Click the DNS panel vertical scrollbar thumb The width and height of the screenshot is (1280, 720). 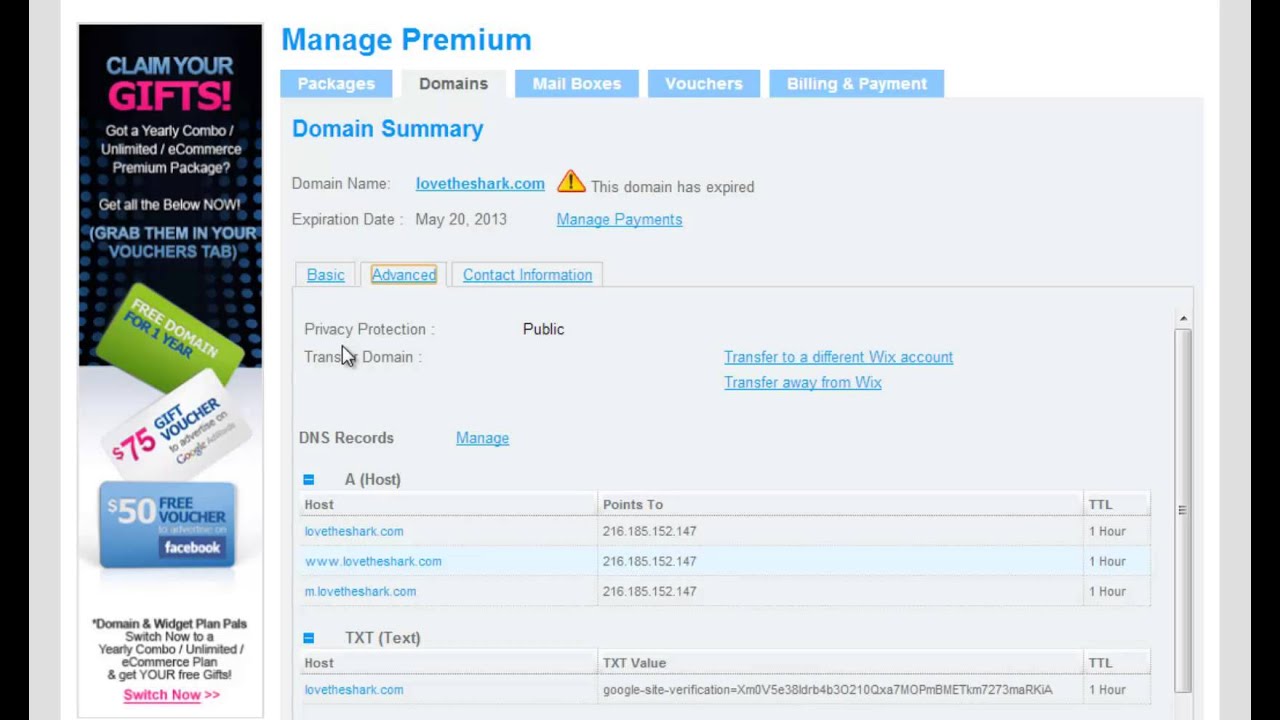1183,510
